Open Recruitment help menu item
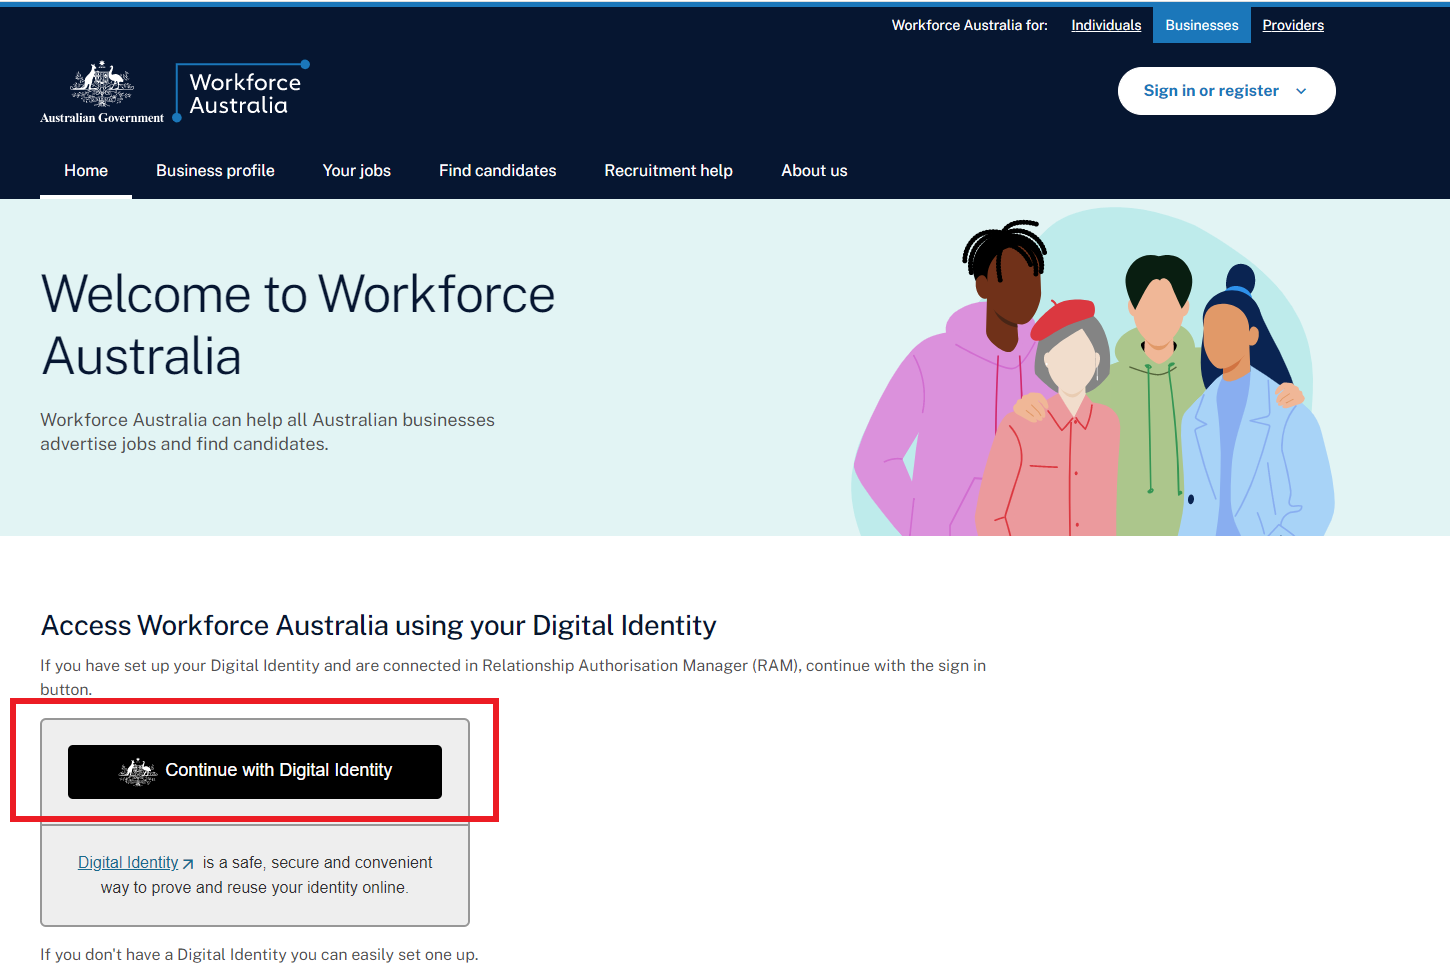 click(668, 171)
